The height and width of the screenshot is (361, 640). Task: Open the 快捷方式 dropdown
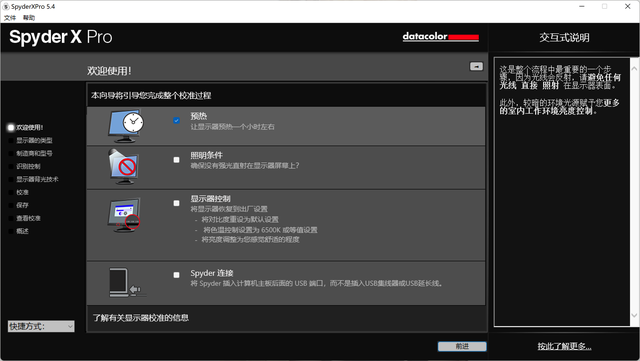[x=41, y=326]
